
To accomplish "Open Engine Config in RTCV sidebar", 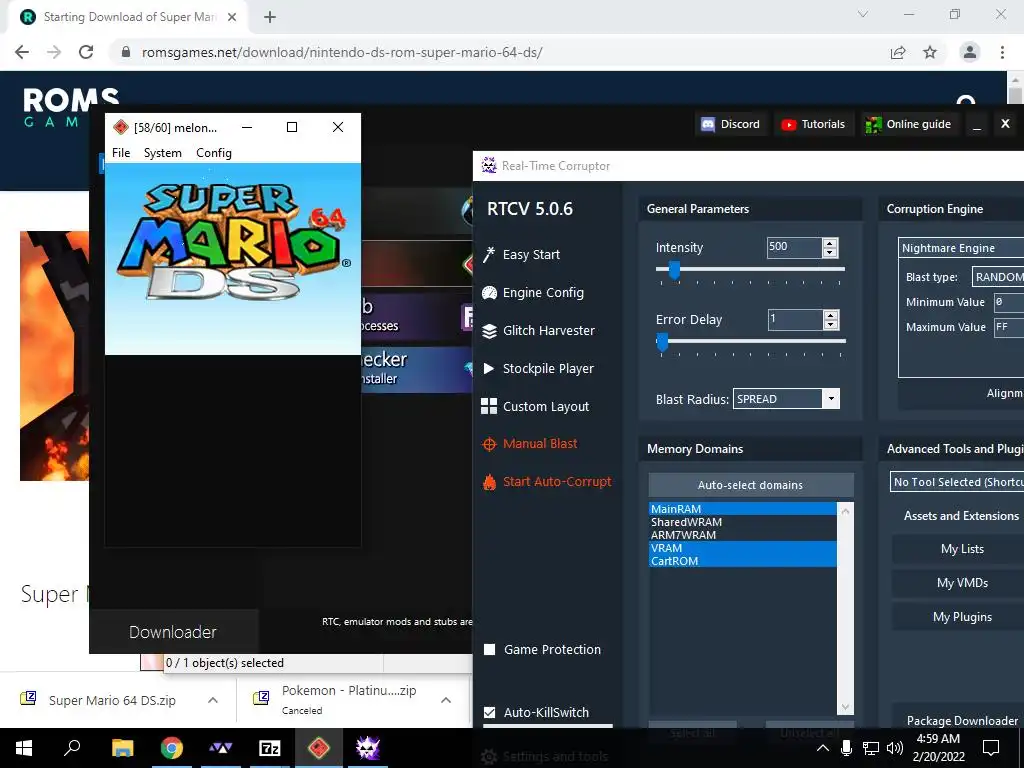I will [532, 293].
